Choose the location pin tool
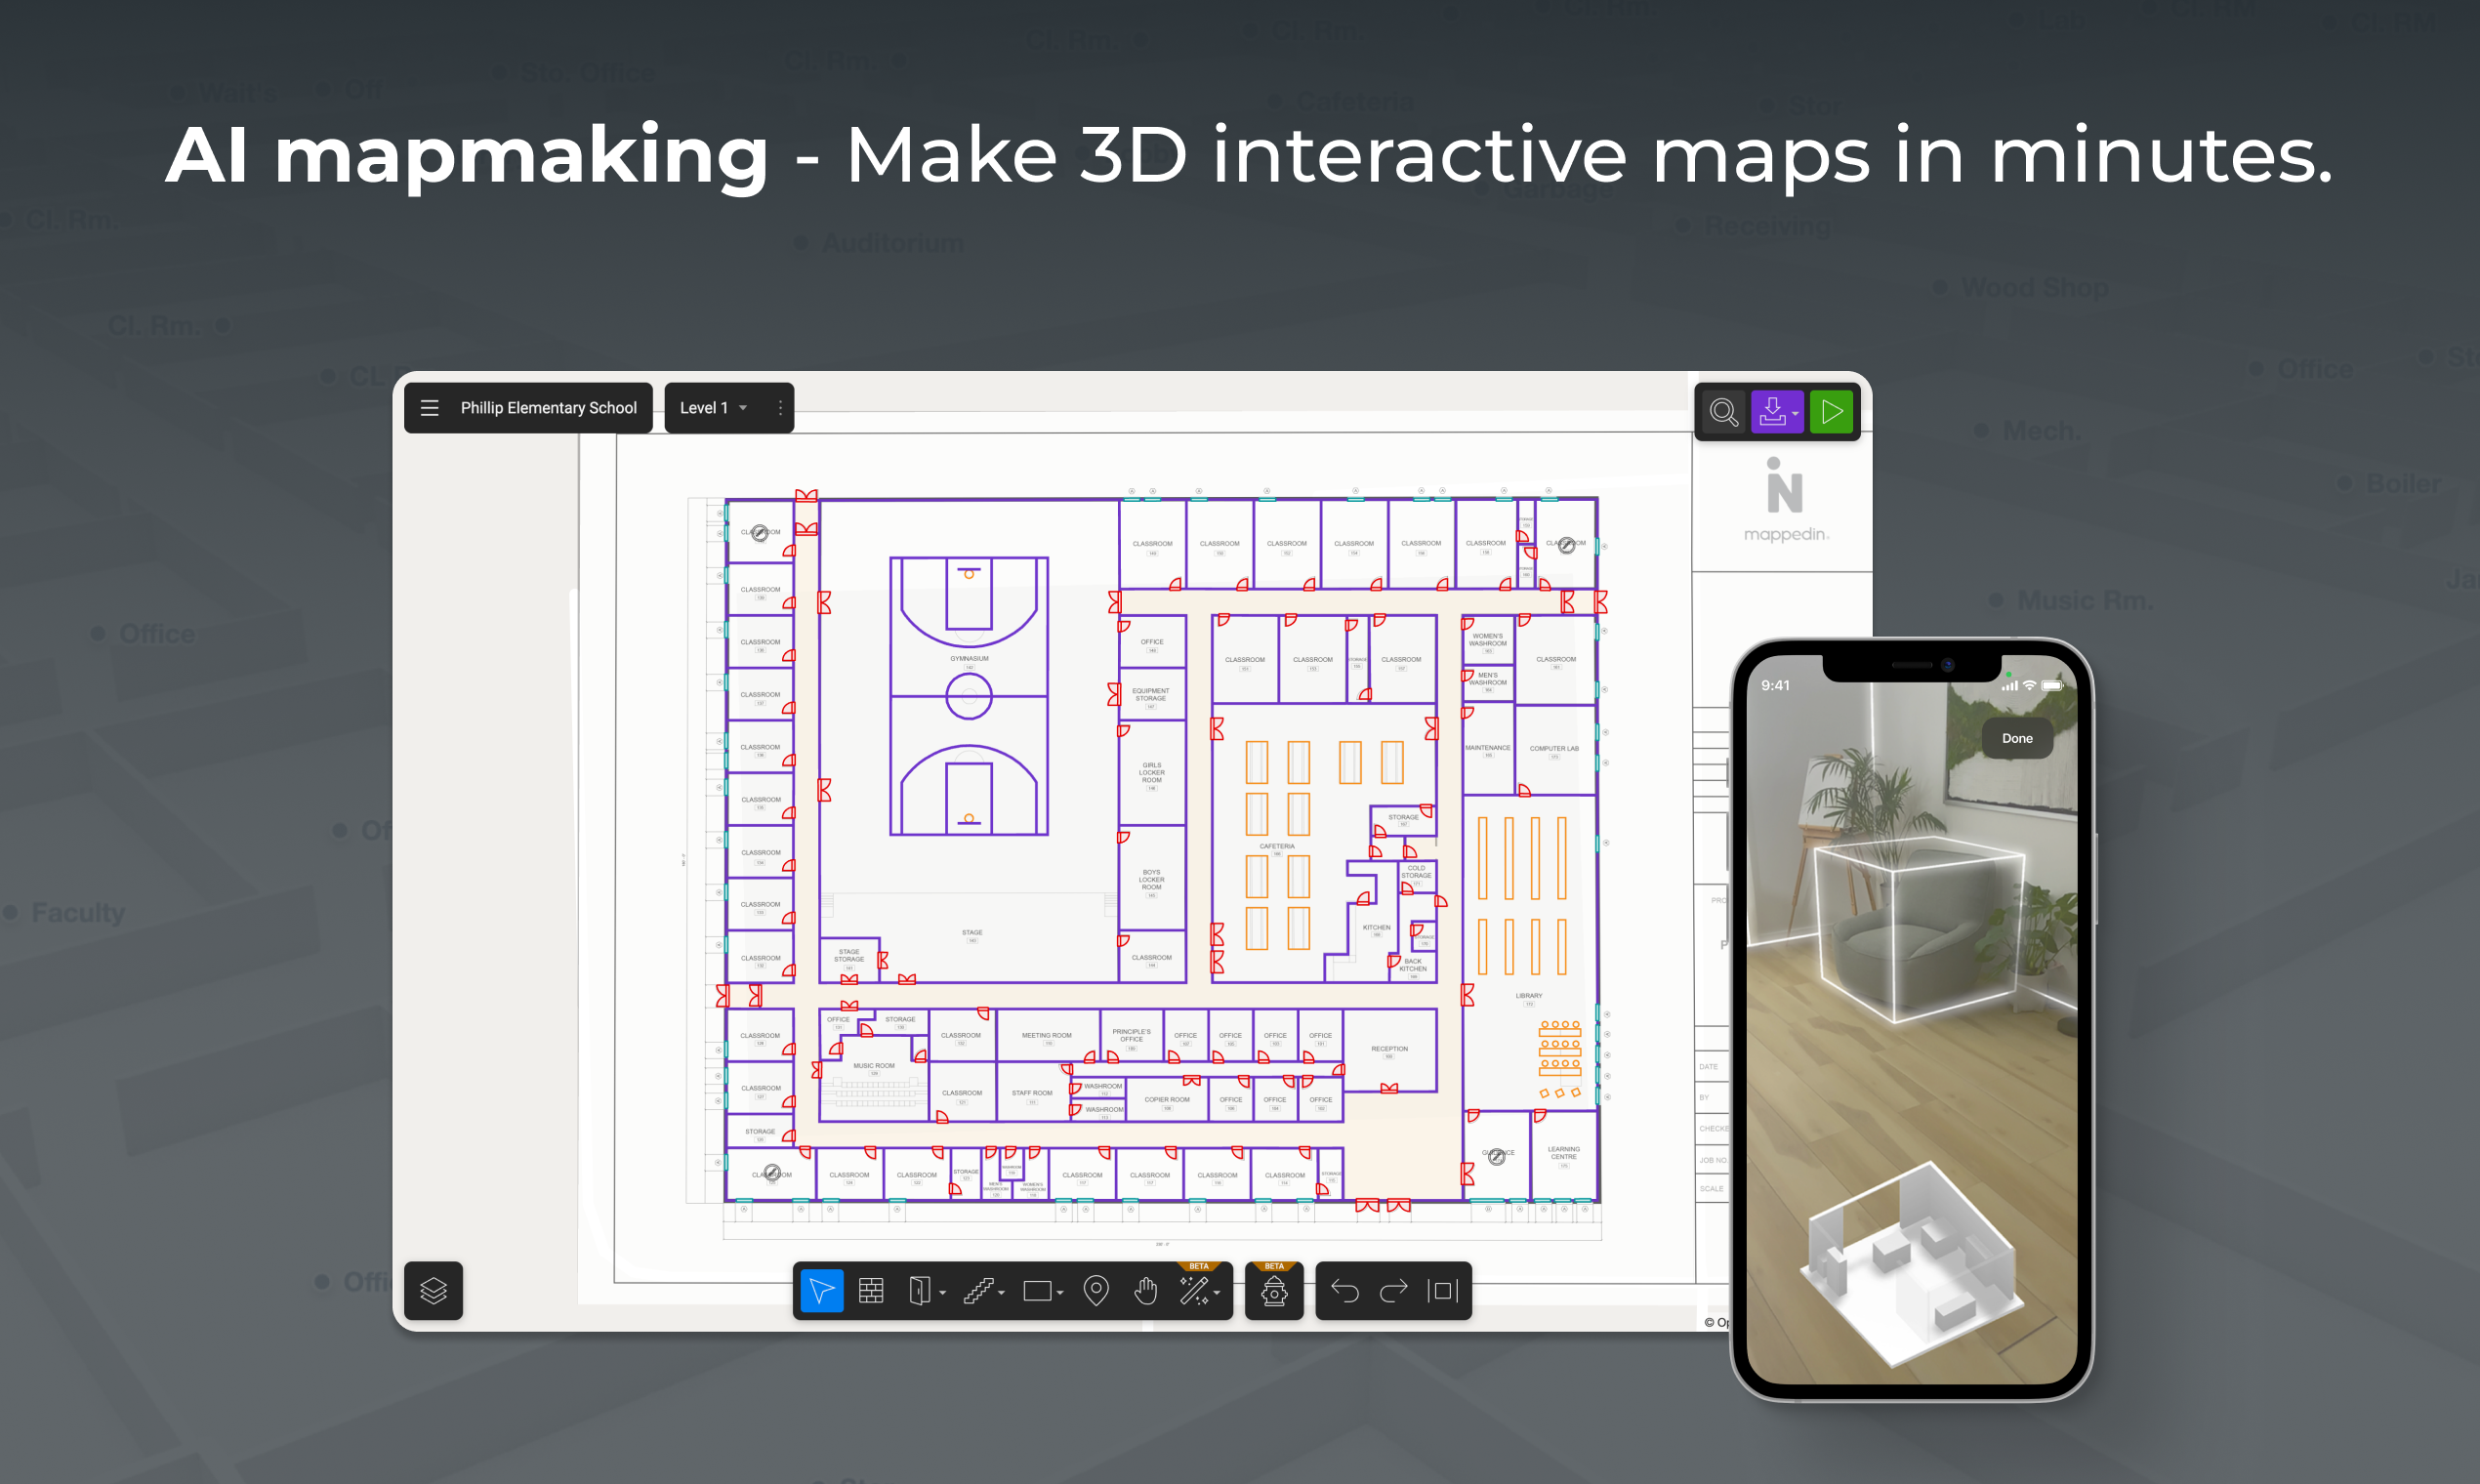Image resolution: width=2480 pixels, height=1484 pixels. [x=1096, y=1291]
